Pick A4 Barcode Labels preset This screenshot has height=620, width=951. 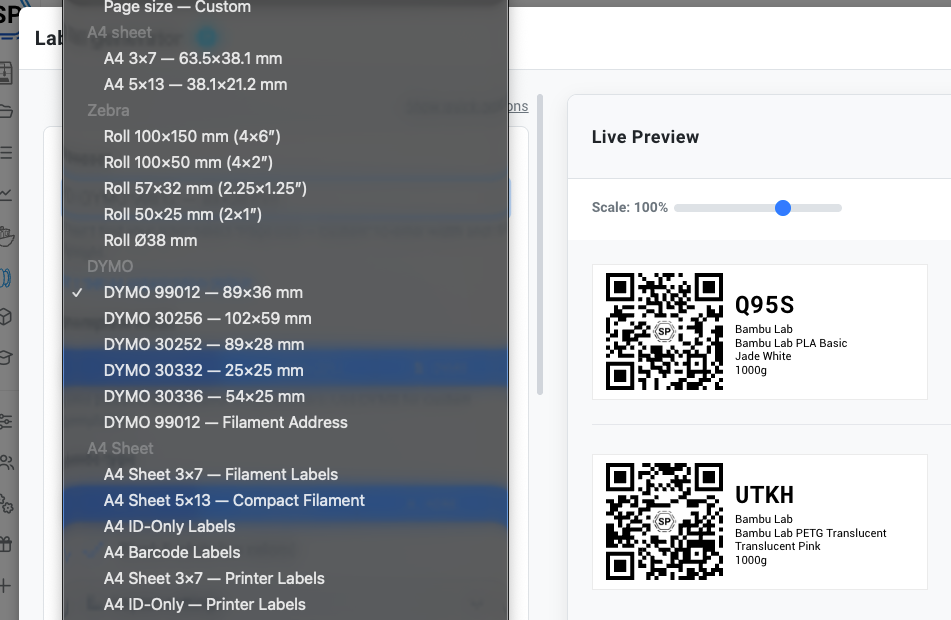coord(285,553)
